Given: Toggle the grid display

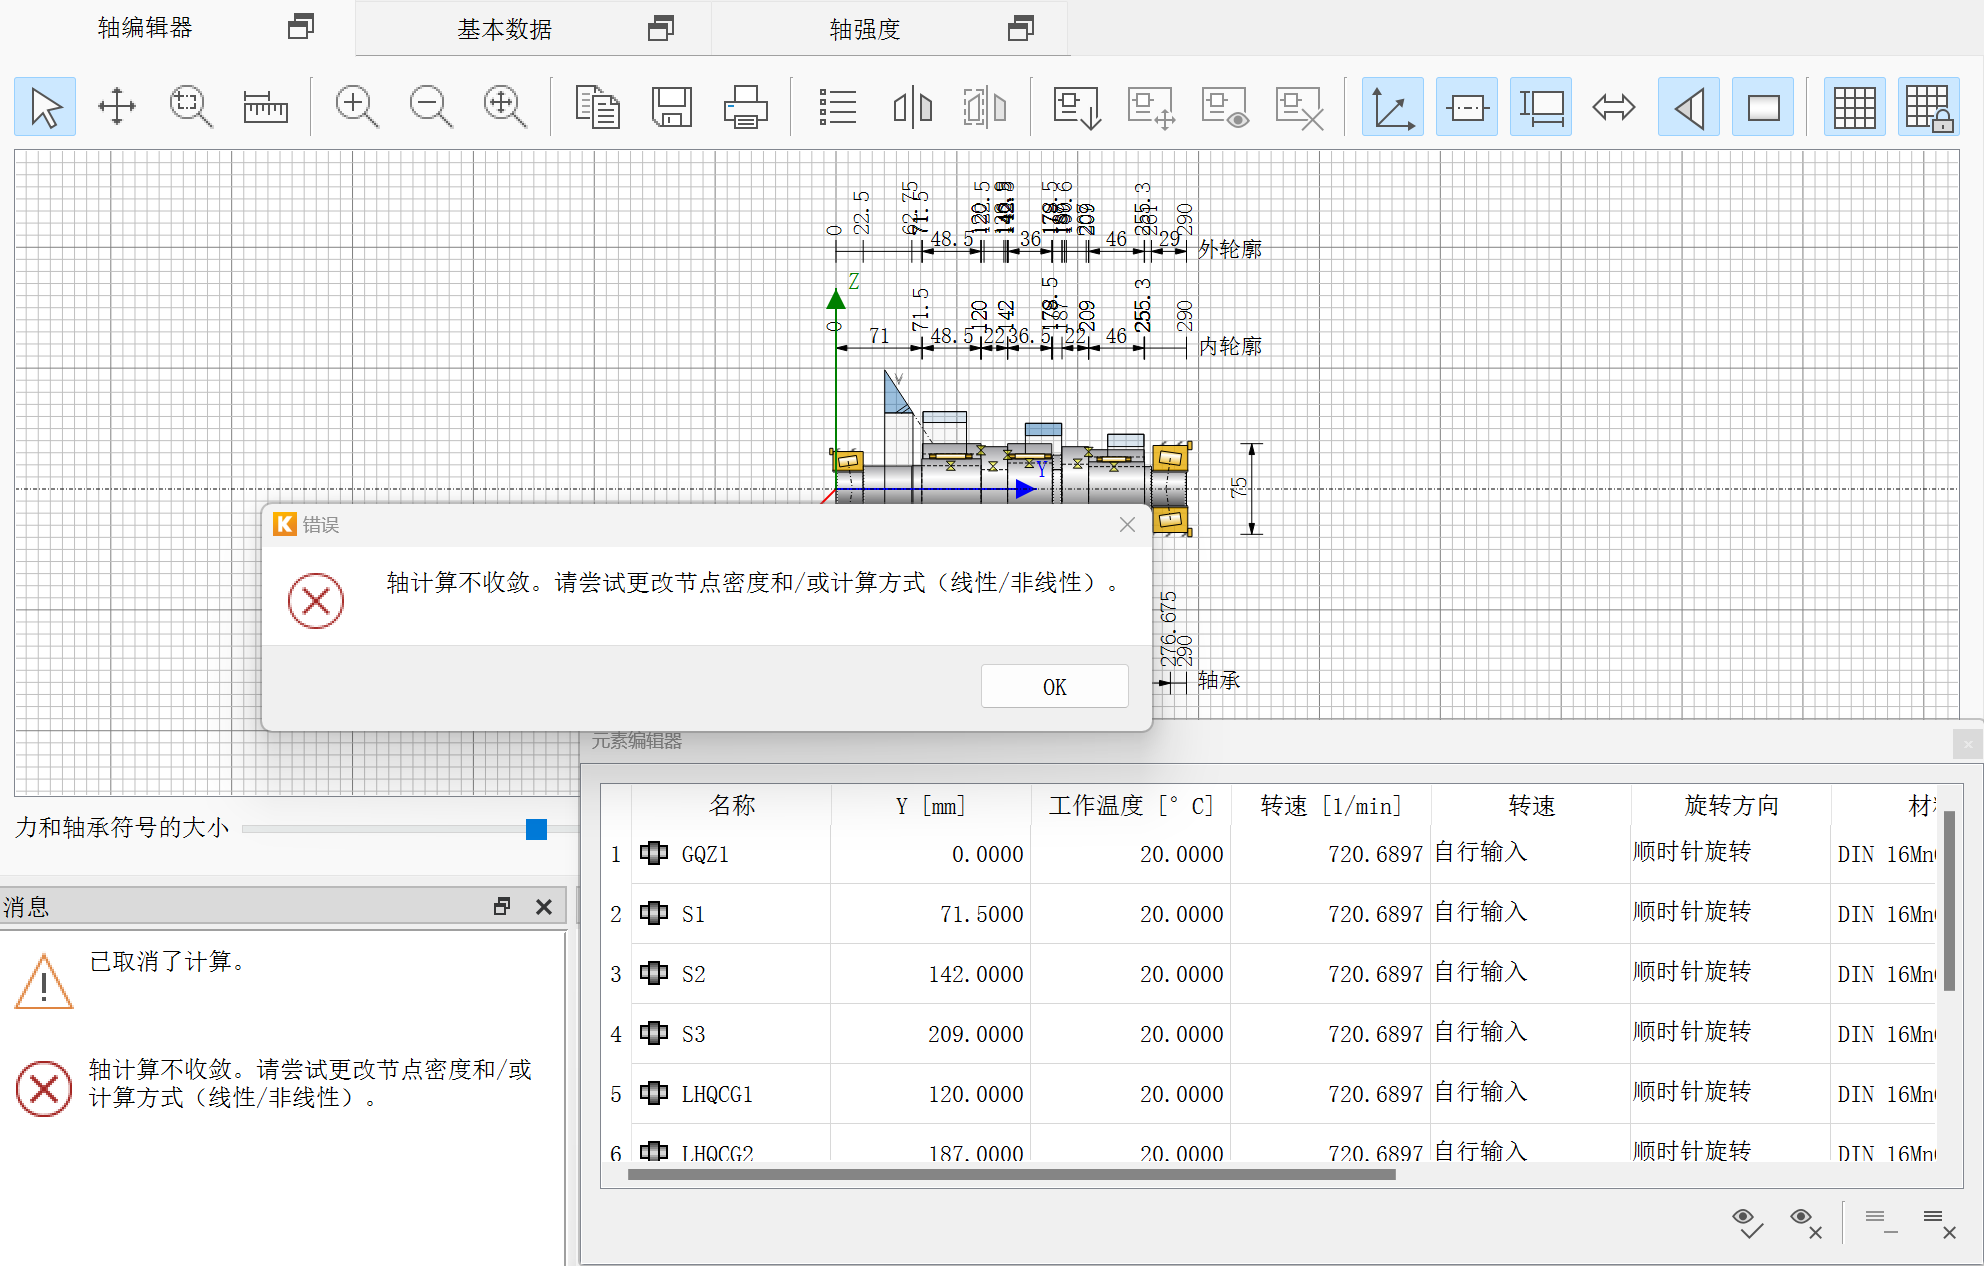Looking at the screenshot, I should (1854, 107).
